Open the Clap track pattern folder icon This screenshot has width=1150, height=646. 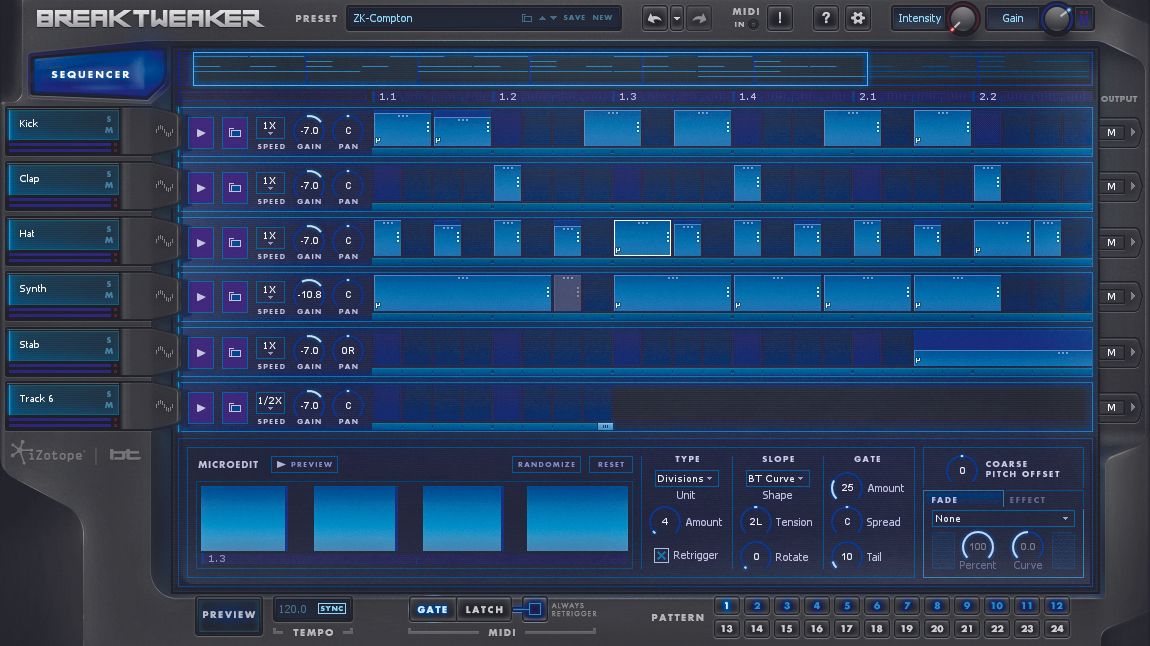pyautogui.click(x=235, y=188)
